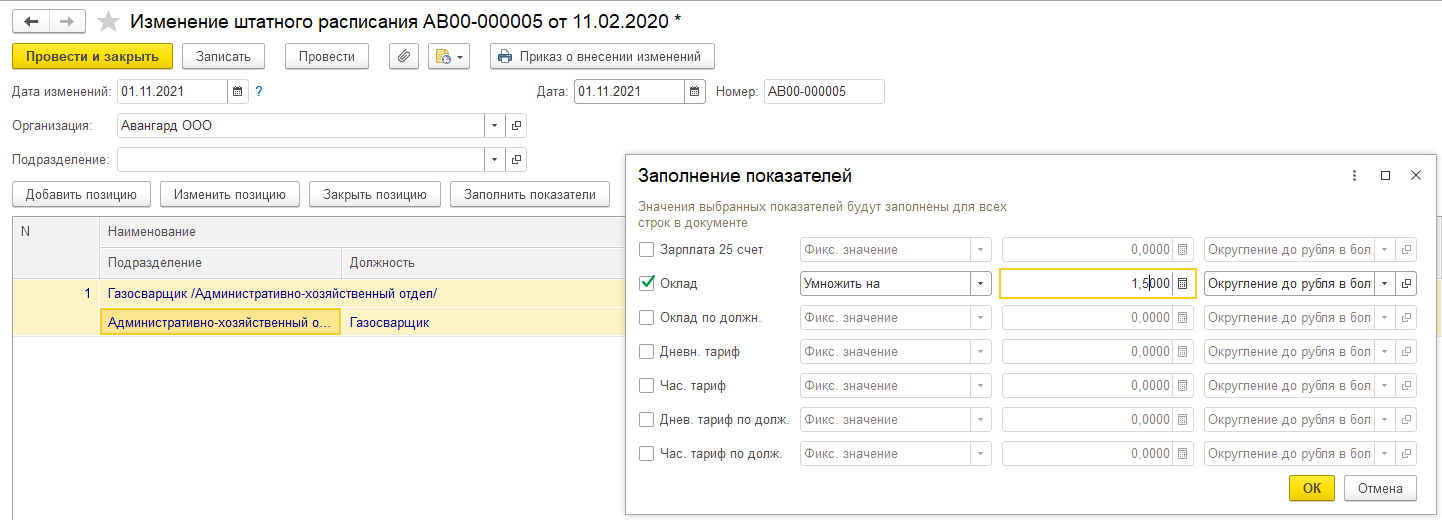The height and width of the screenshot is (520, 1442).
Task: Expand the Умножить на dropdown
Action: (980, 284)
